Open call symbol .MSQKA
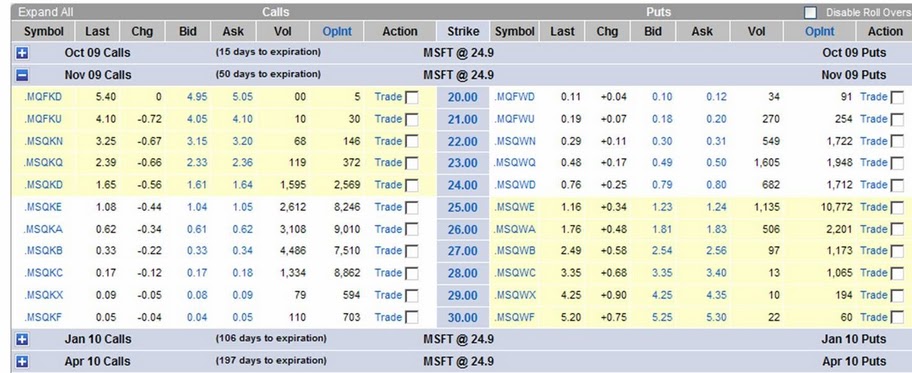Viewport: 912px width, 373px height. [42, 229]
